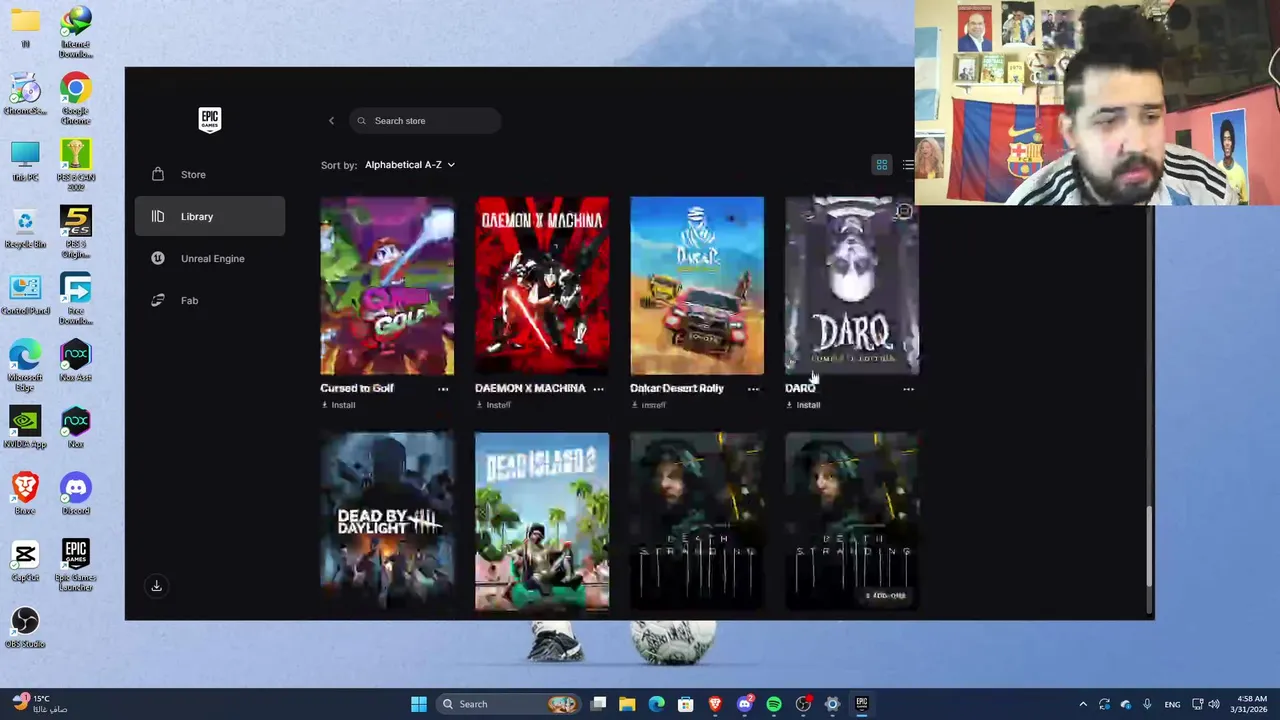The image size is (1280, 720).
Task: Click the Dakar Desert Rally title text
Action: click(677, 388)
